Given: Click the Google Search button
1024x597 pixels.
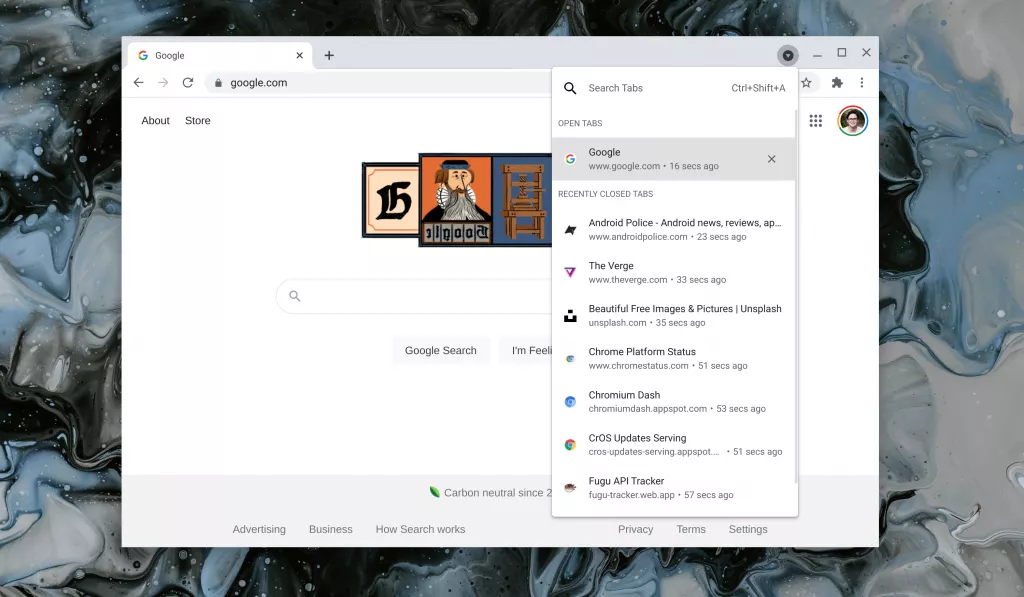Looking at the screenshot, I should pyautogui.click(x=440, y=351).
